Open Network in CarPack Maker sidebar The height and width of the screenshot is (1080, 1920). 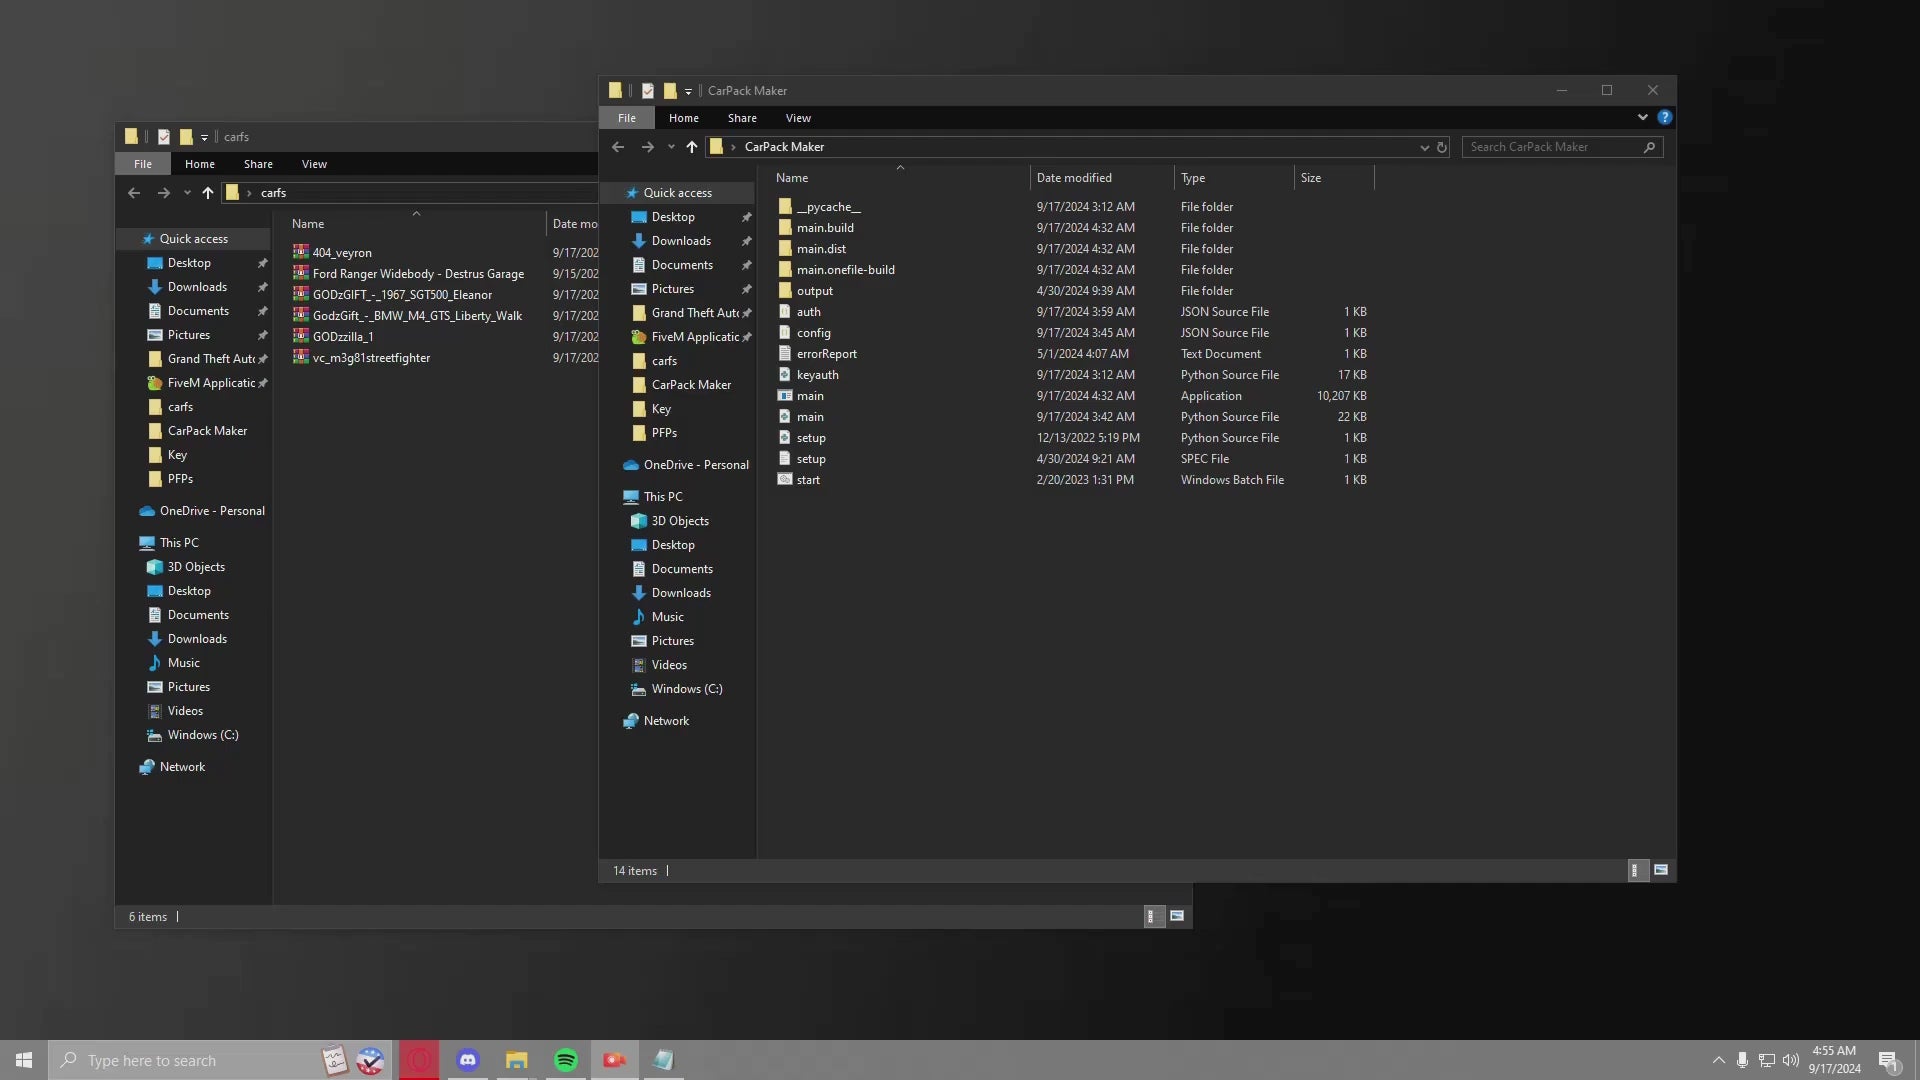click(666, 721)
